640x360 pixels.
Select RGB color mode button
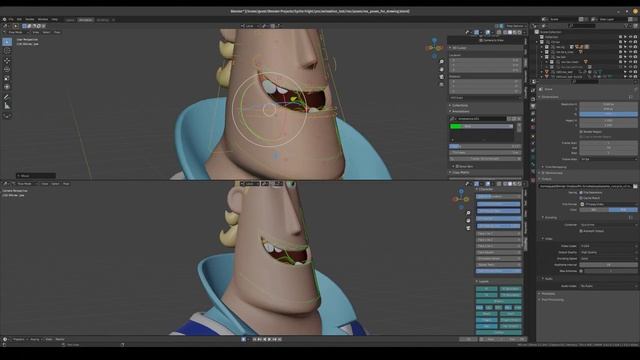coord(623,210)
